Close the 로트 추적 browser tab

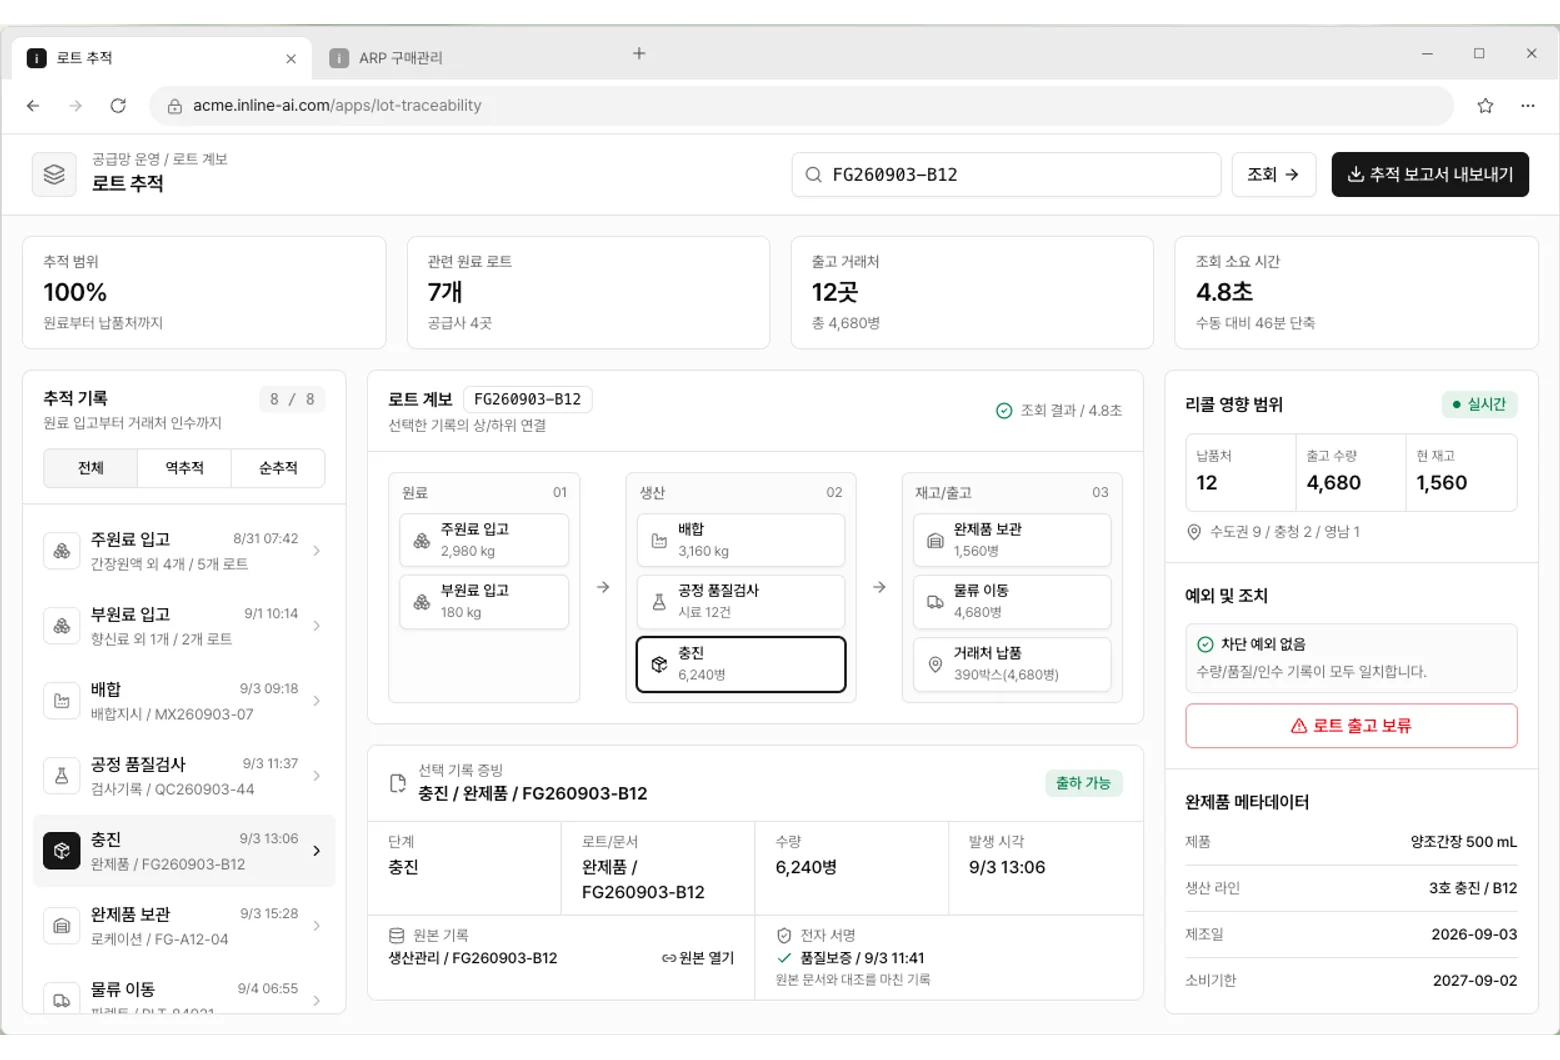[x=291, y=58]
